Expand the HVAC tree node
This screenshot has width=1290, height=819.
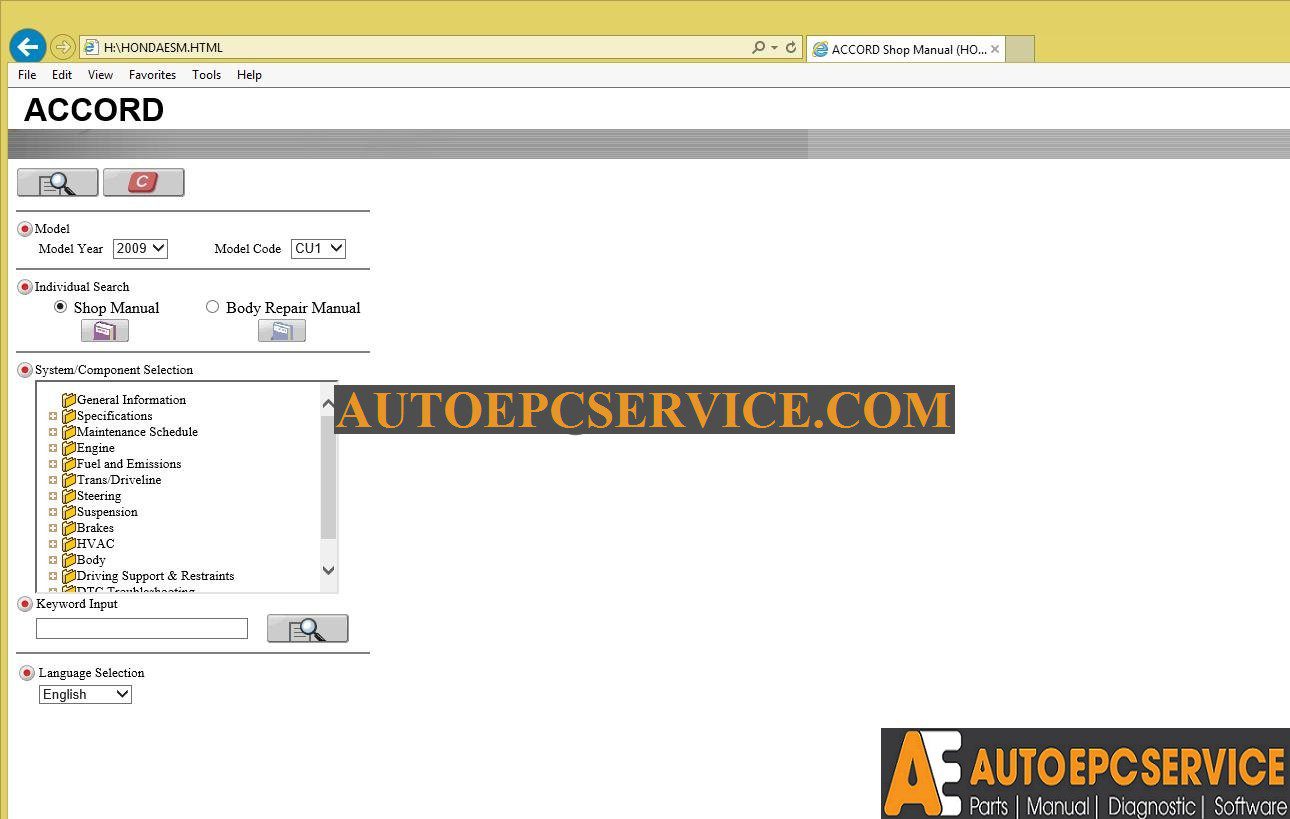click(53, 544)
